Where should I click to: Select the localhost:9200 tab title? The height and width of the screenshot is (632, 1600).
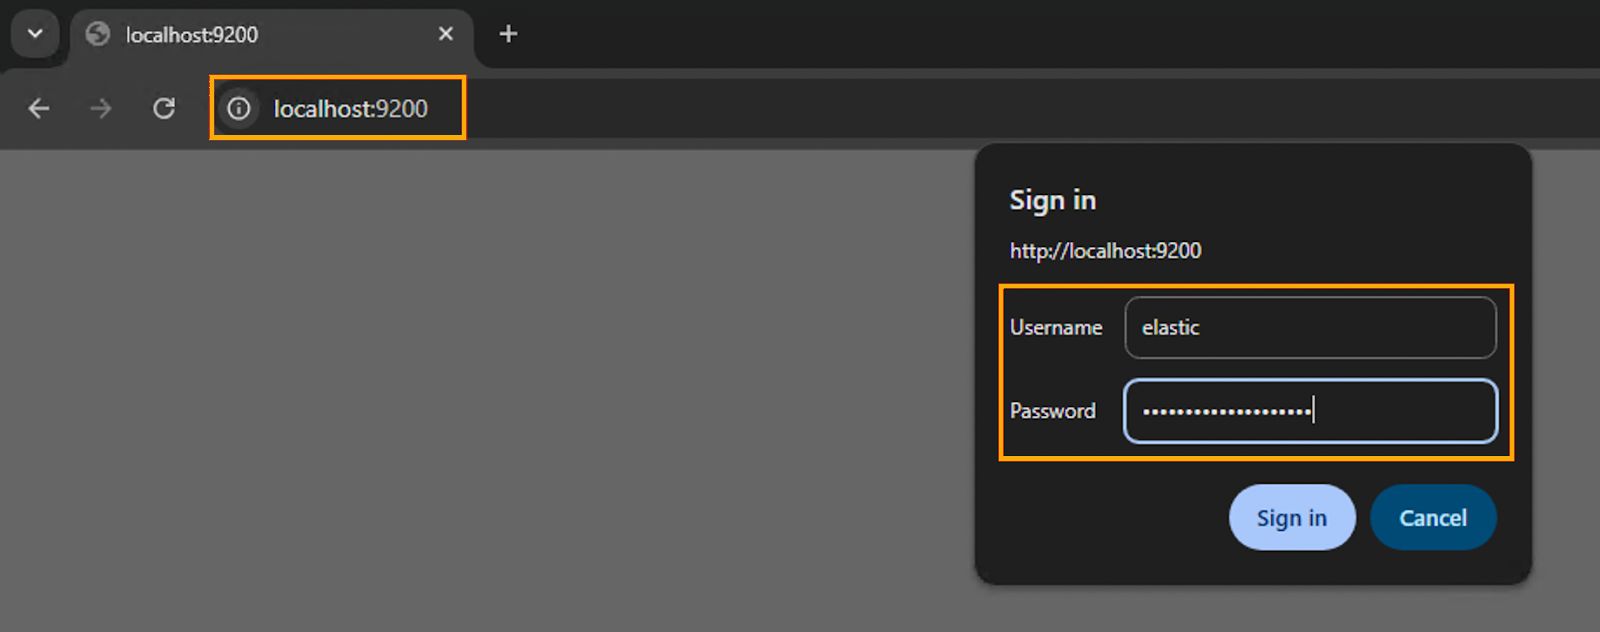(192, 35)
